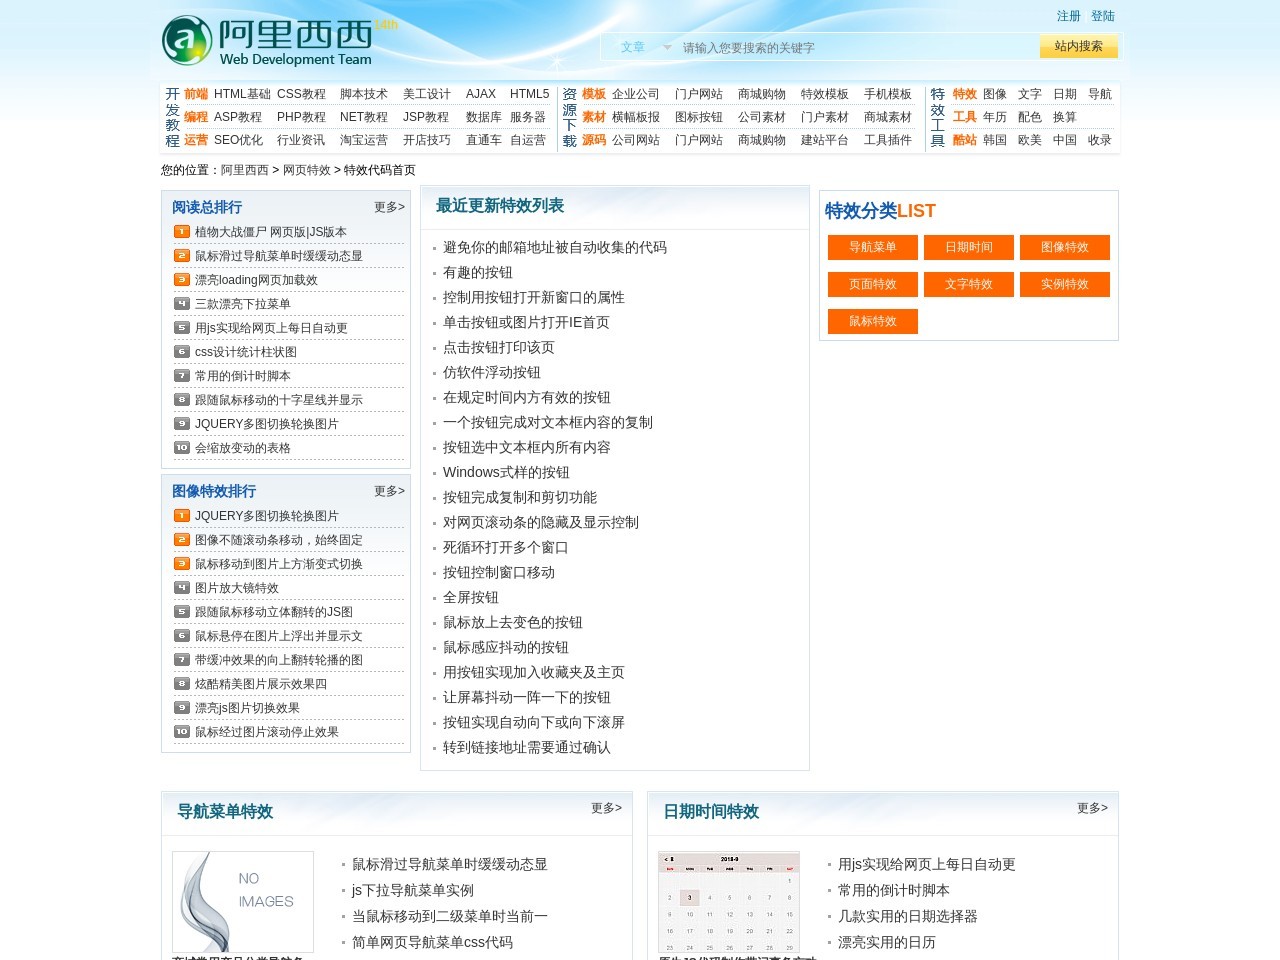Expand 更多 in 阅读总排行 panel
The height and width of the screenshot is (960, 1280).
[x=389, y=207]
